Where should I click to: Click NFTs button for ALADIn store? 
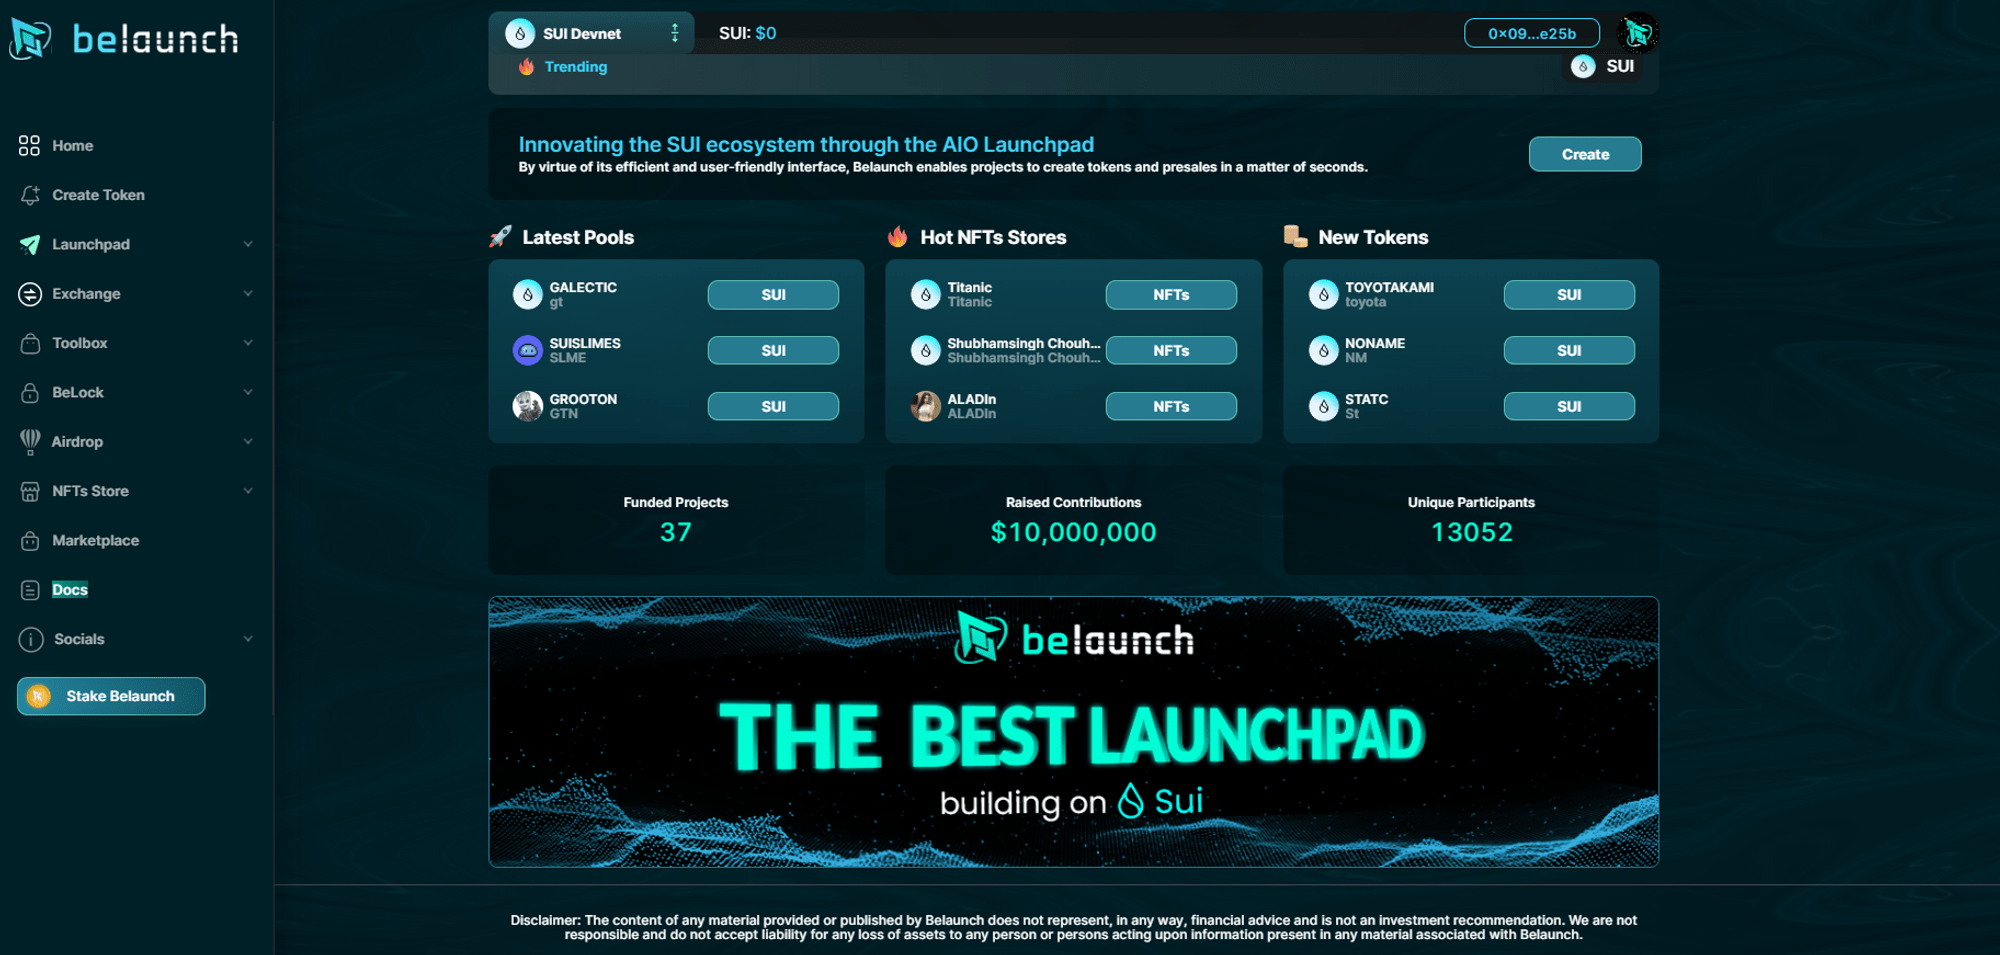point(1171,406)
